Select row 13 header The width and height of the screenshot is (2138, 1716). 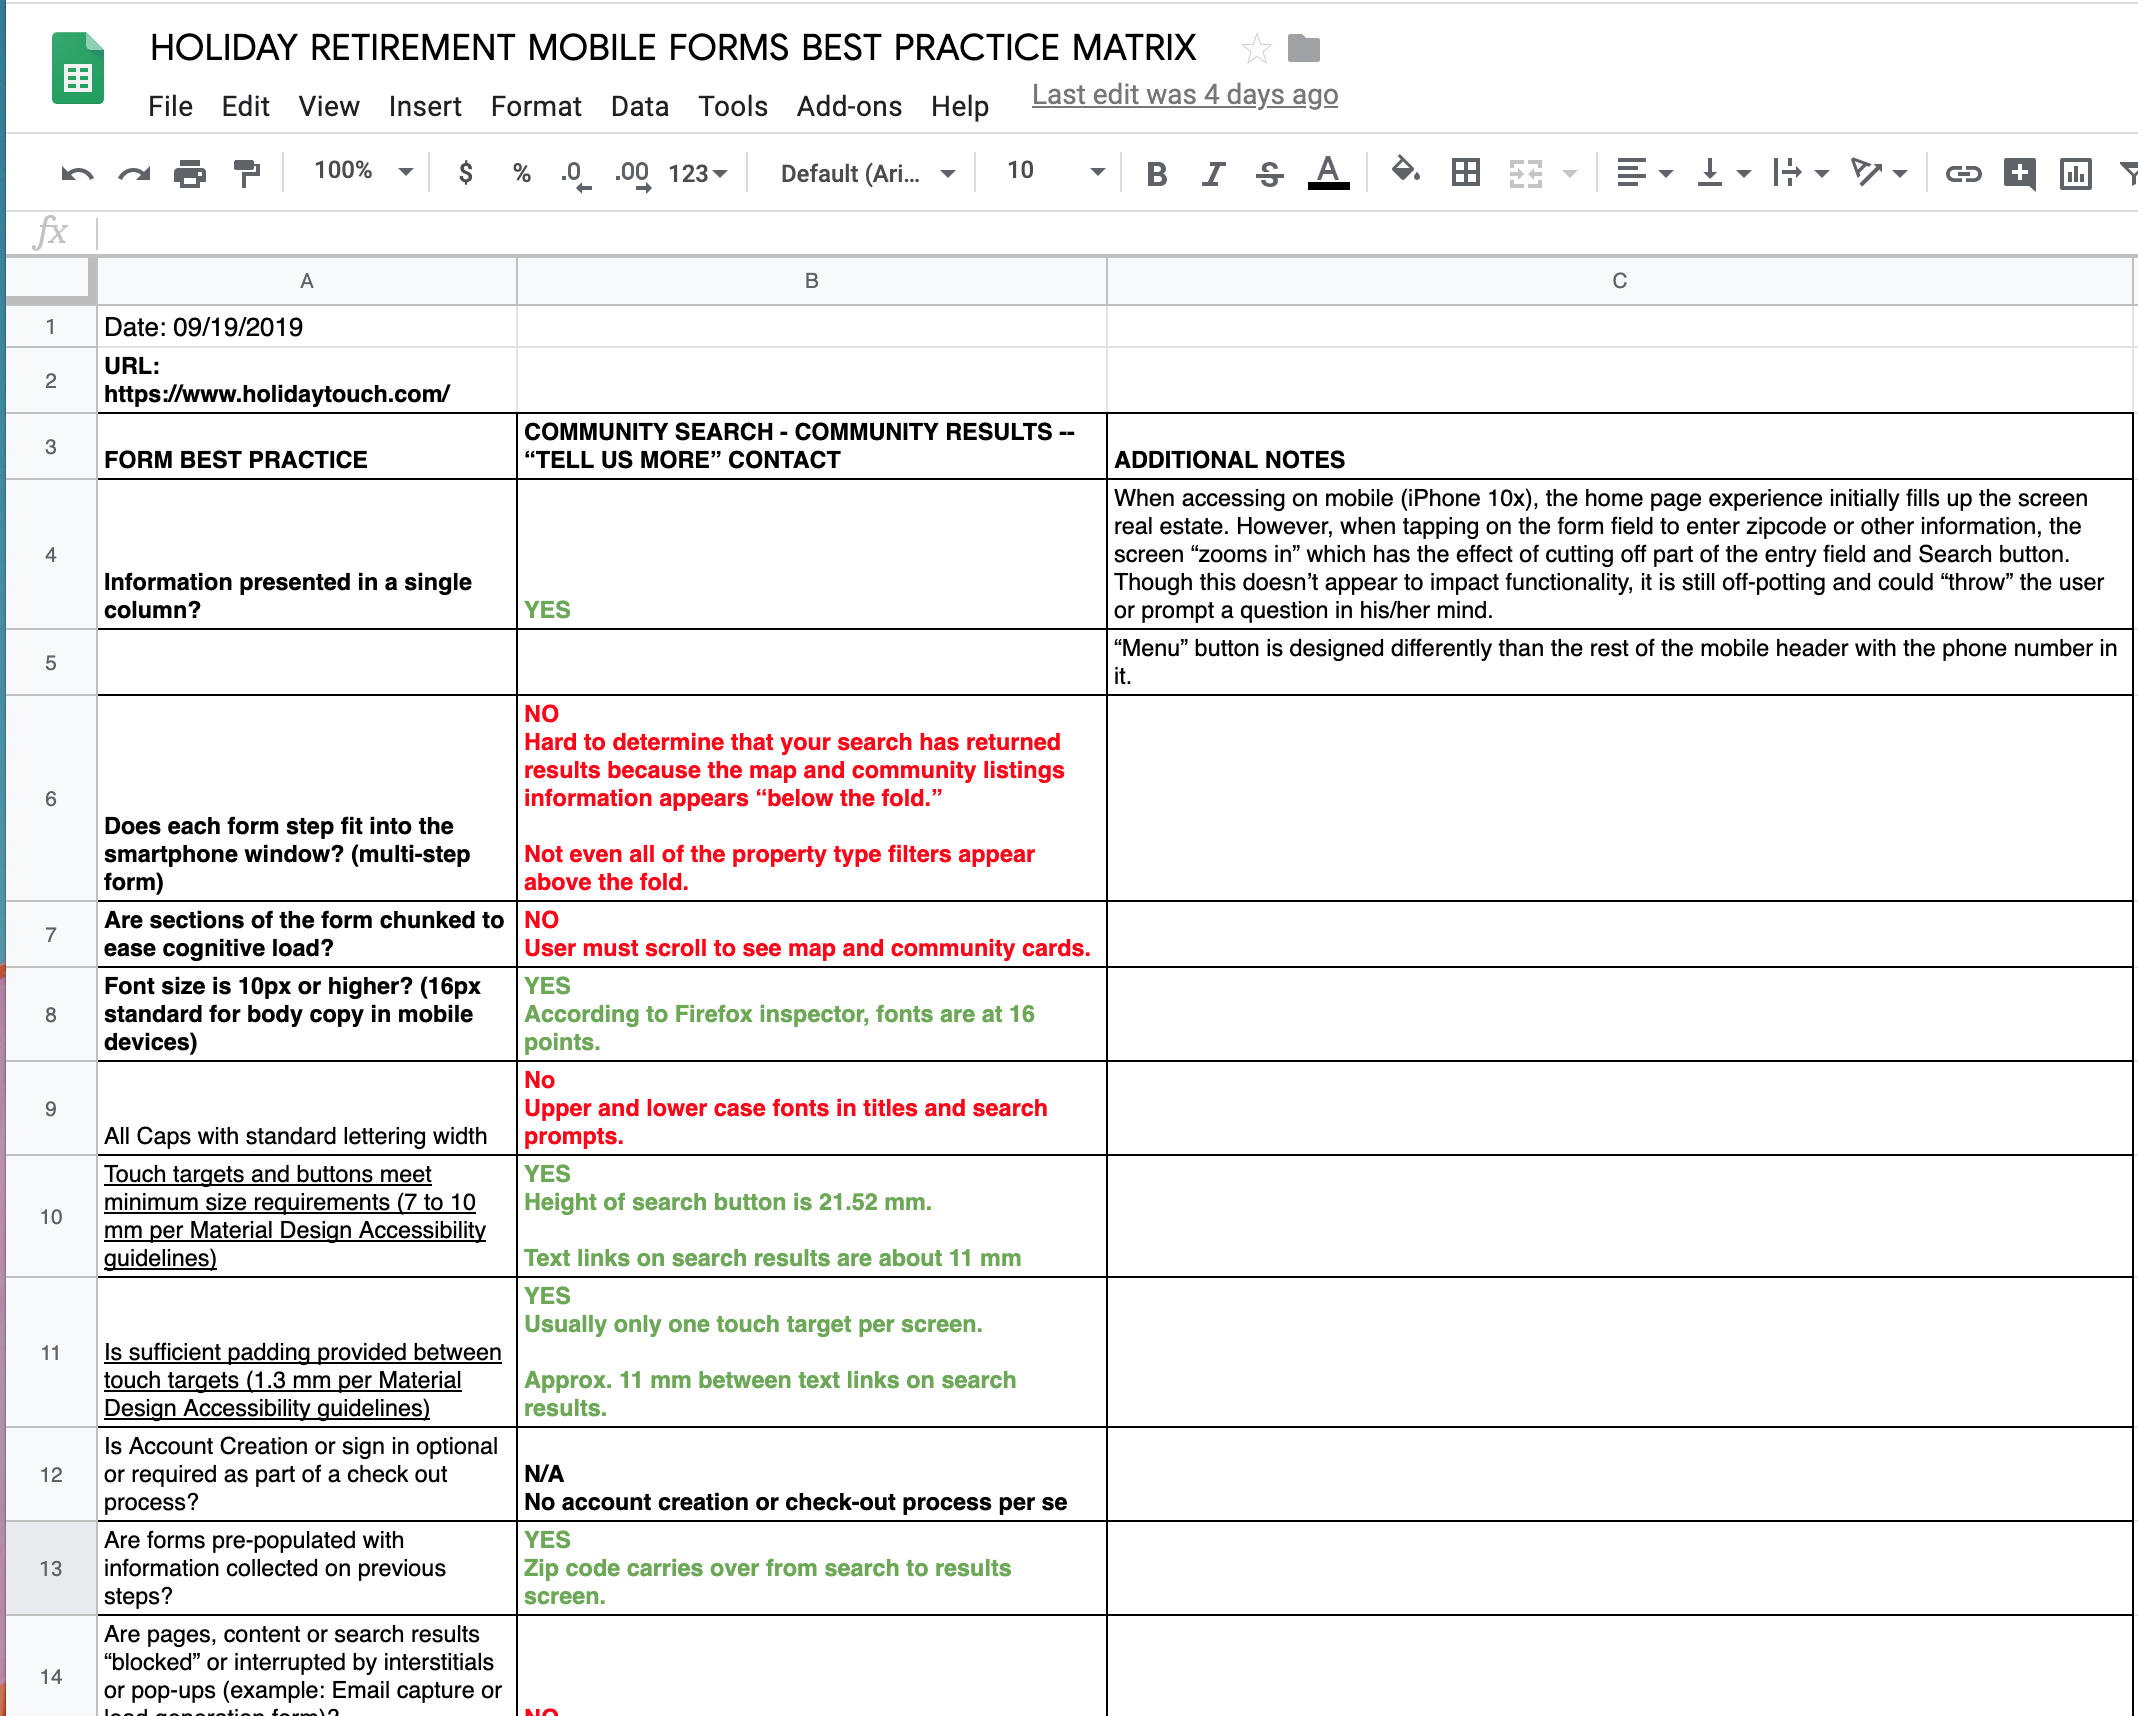point(51,1568)
